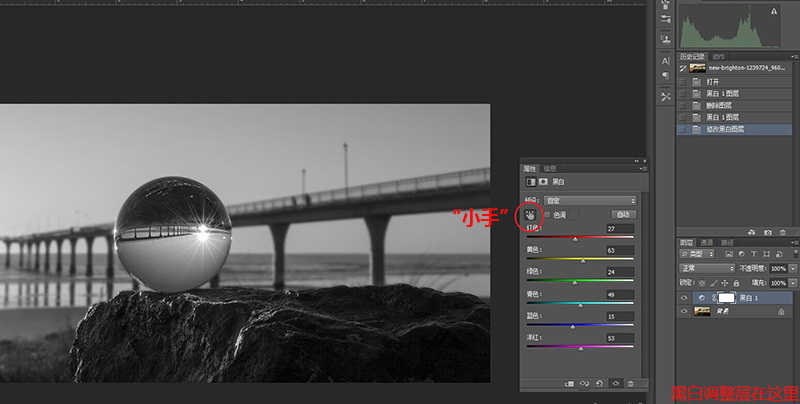Click the on-image adjustment hand tool
800x404 pixels.
pyautogui.click(x=529, y=214)
